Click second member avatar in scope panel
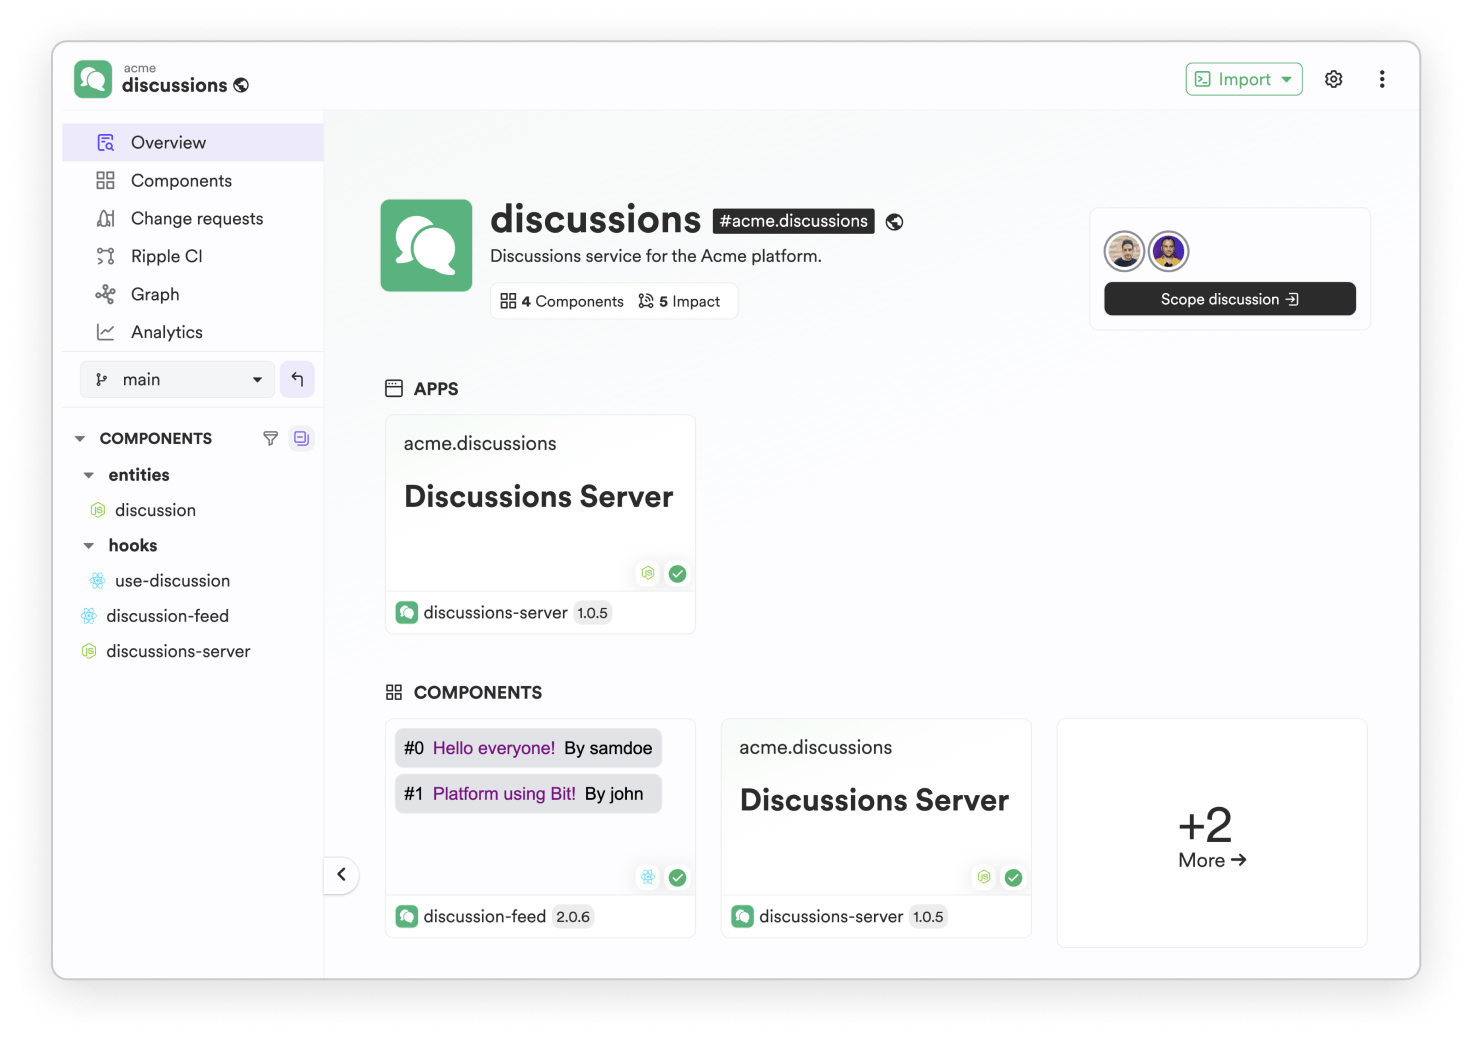This screenshot has width=1471, height=1041. [x=1168, y=251]
